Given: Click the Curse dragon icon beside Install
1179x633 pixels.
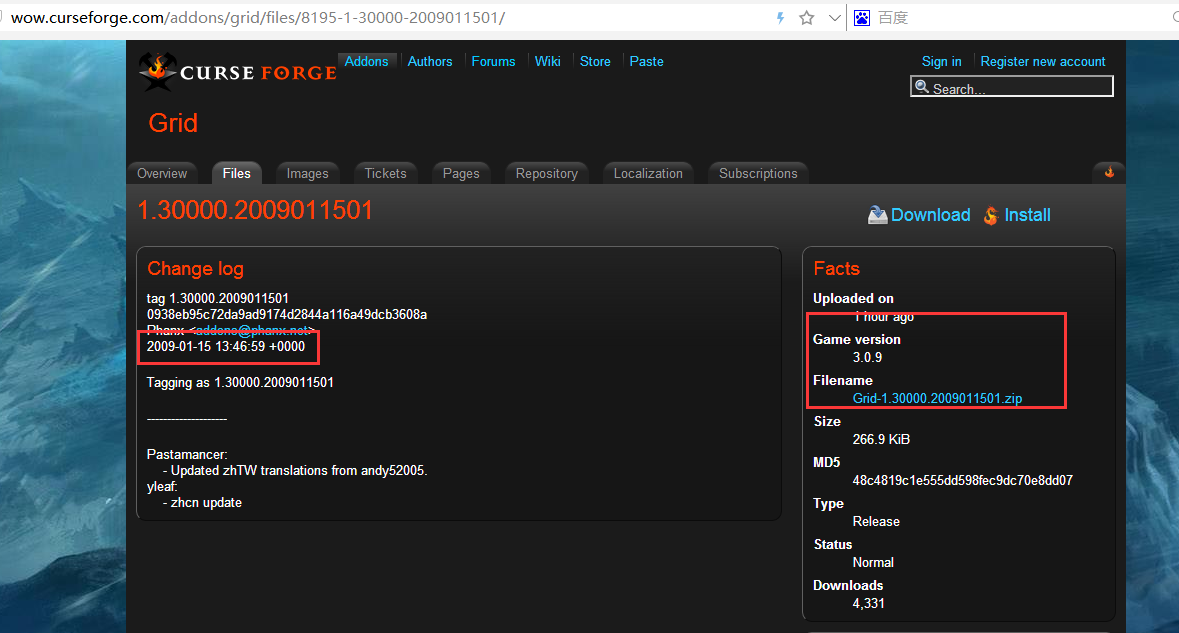Looking at the screenshot, I should pyautogui.click(x=990, y=215).
